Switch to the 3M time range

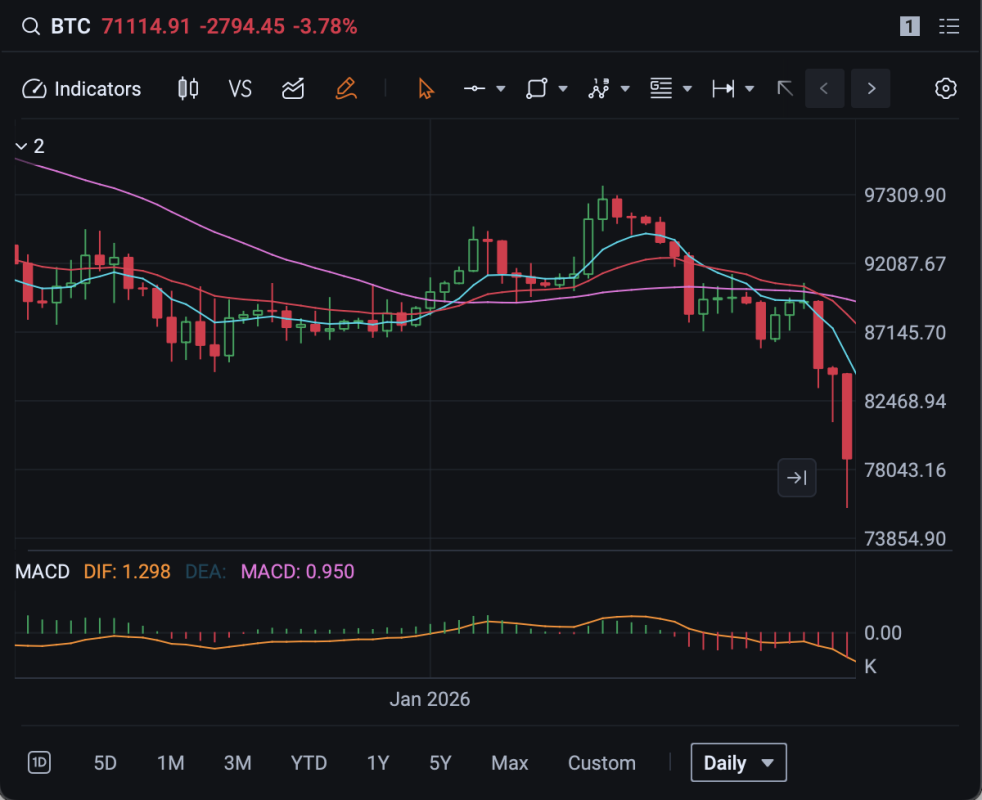237,763
